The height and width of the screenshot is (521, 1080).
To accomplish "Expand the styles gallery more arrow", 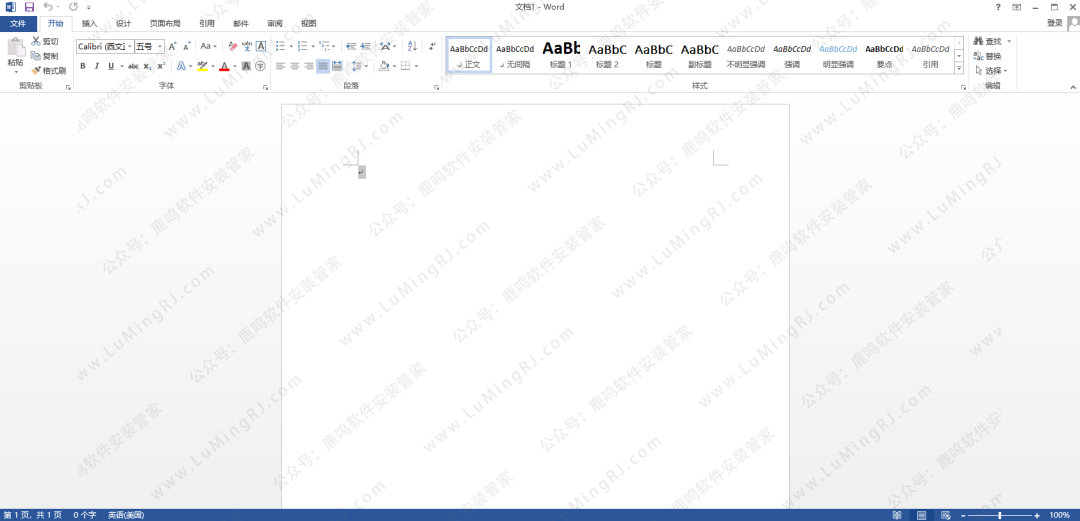I will point(959,68).
